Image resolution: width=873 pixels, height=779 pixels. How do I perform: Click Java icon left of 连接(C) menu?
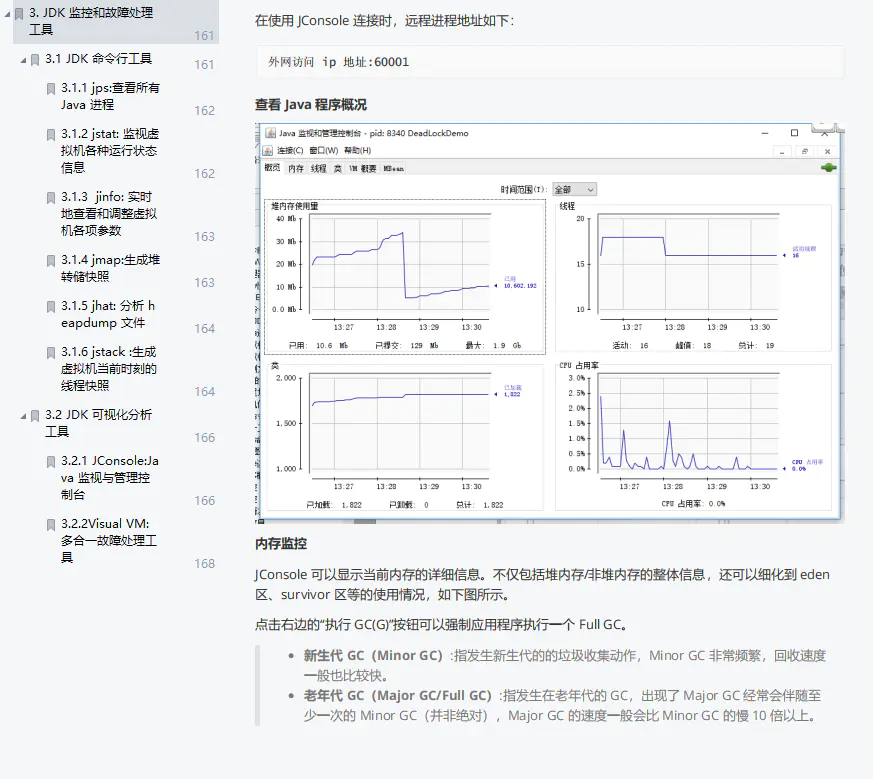268,150
